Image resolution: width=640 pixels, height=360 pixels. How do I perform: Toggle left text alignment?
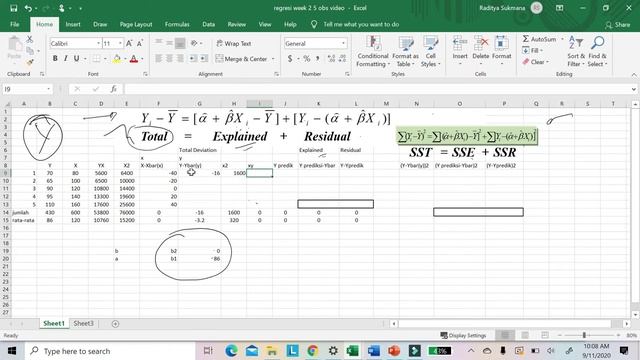point(159,59)
